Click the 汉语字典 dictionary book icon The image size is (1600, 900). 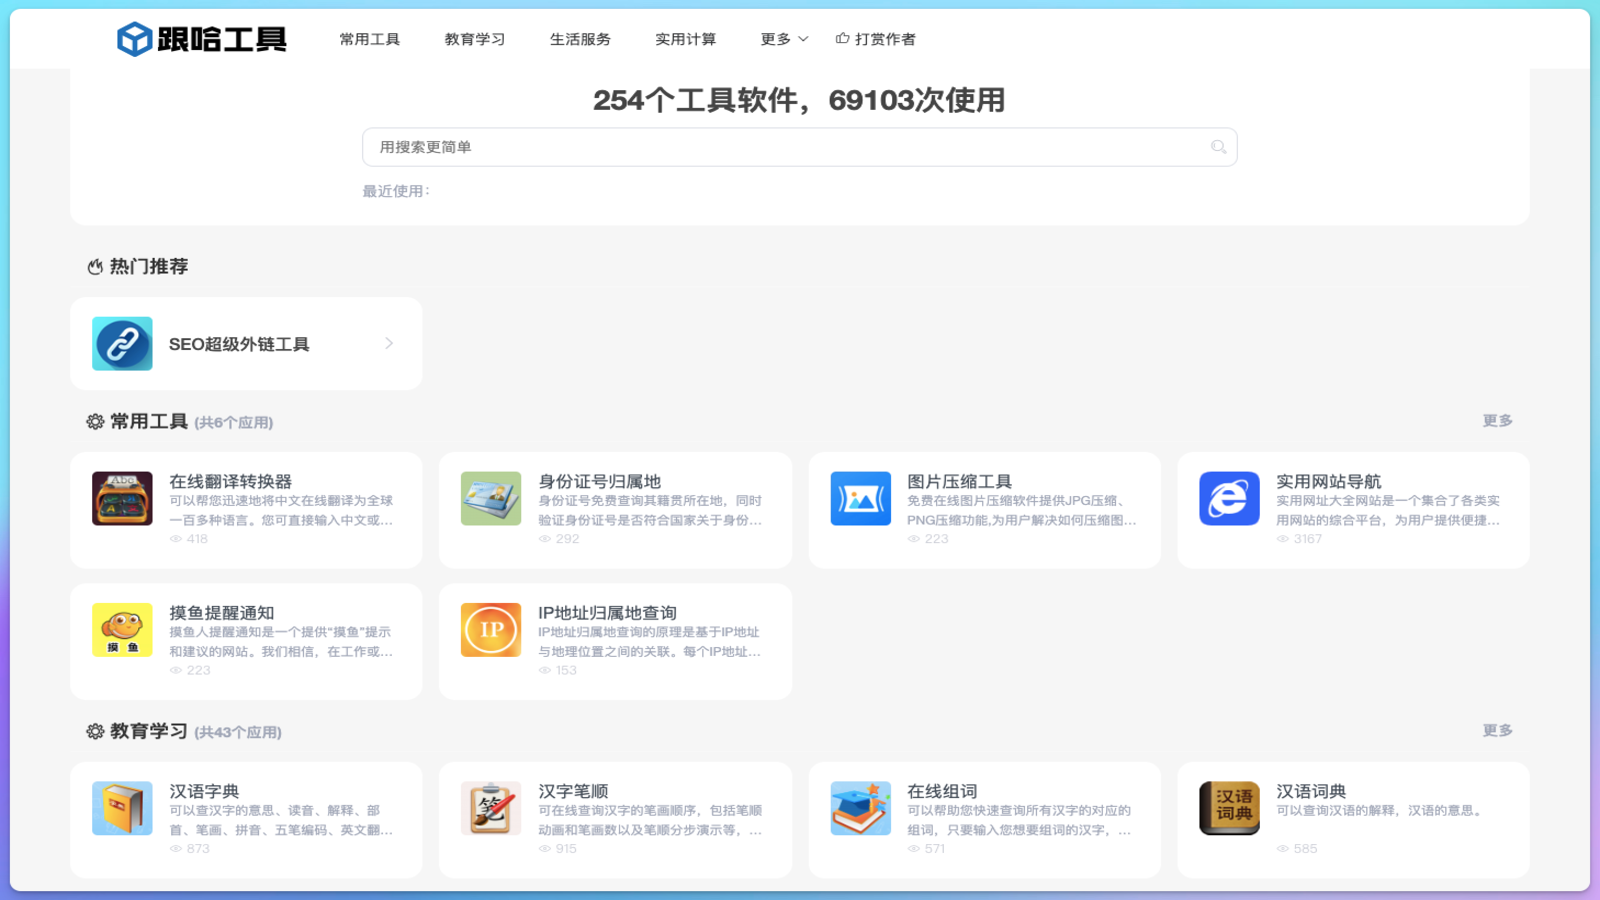(x=122, y=807)
